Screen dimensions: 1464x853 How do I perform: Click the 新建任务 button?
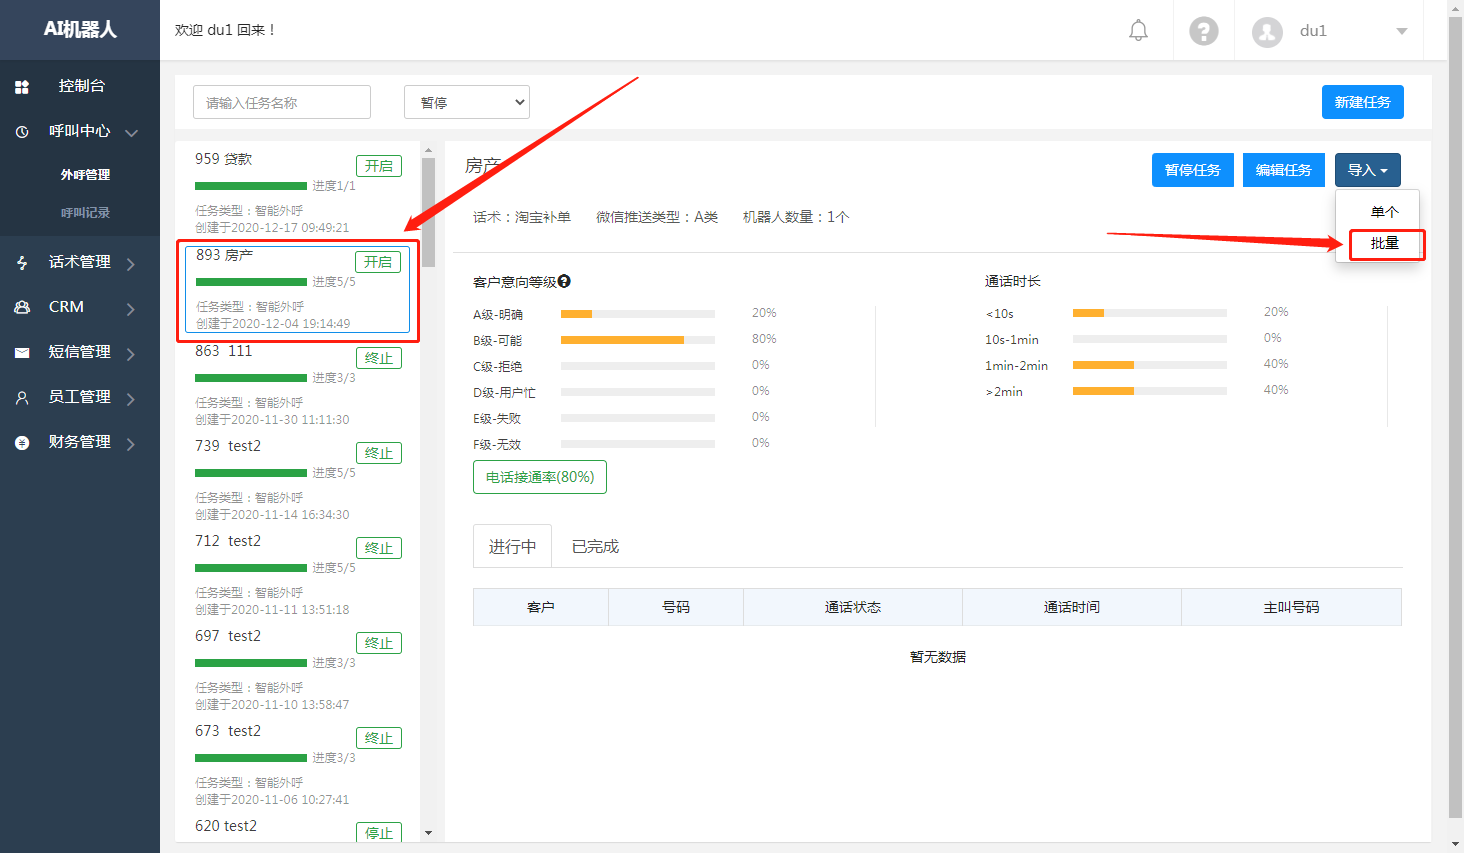coord(1362,102)
